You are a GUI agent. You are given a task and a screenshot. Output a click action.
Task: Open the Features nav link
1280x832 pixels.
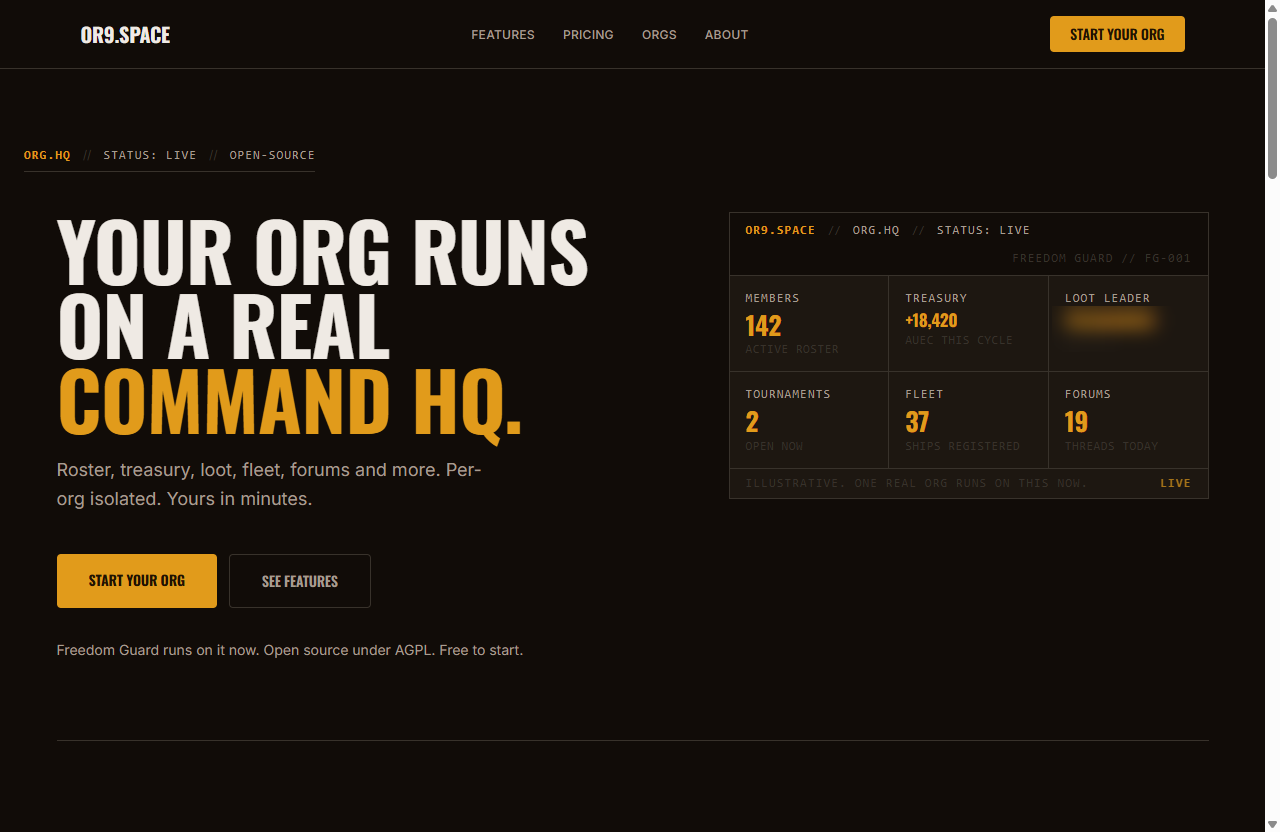pos(503,35)
